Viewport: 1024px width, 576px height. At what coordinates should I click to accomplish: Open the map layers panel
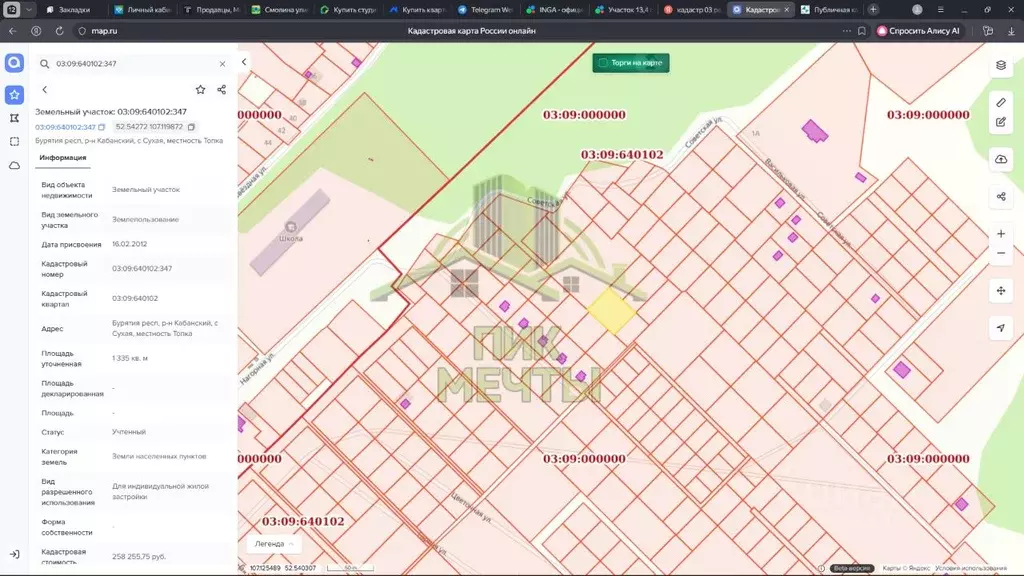1001,66
